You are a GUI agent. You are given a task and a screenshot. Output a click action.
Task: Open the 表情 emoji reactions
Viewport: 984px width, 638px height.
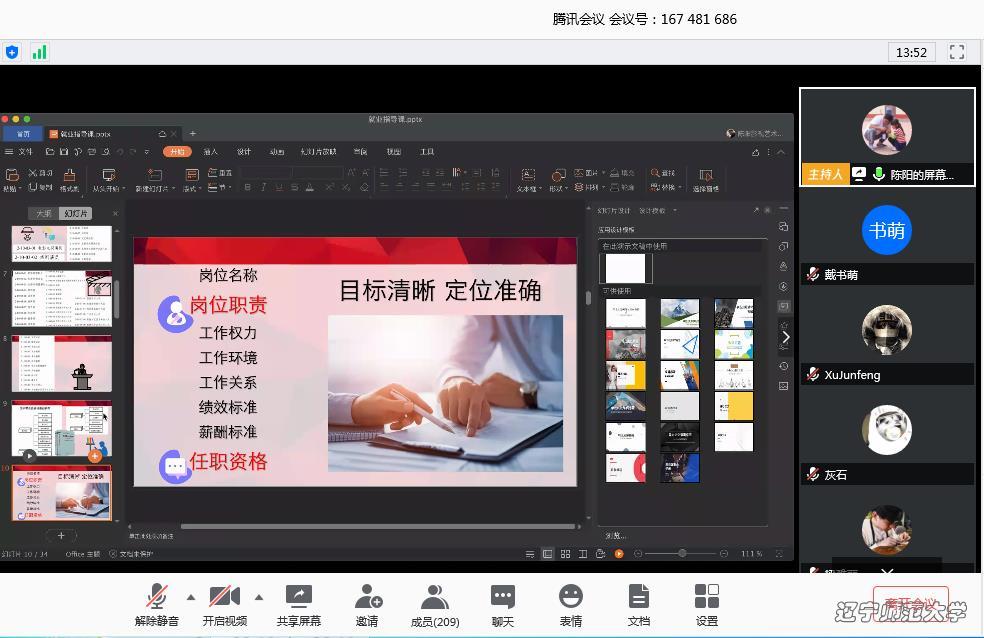point(570,605)
